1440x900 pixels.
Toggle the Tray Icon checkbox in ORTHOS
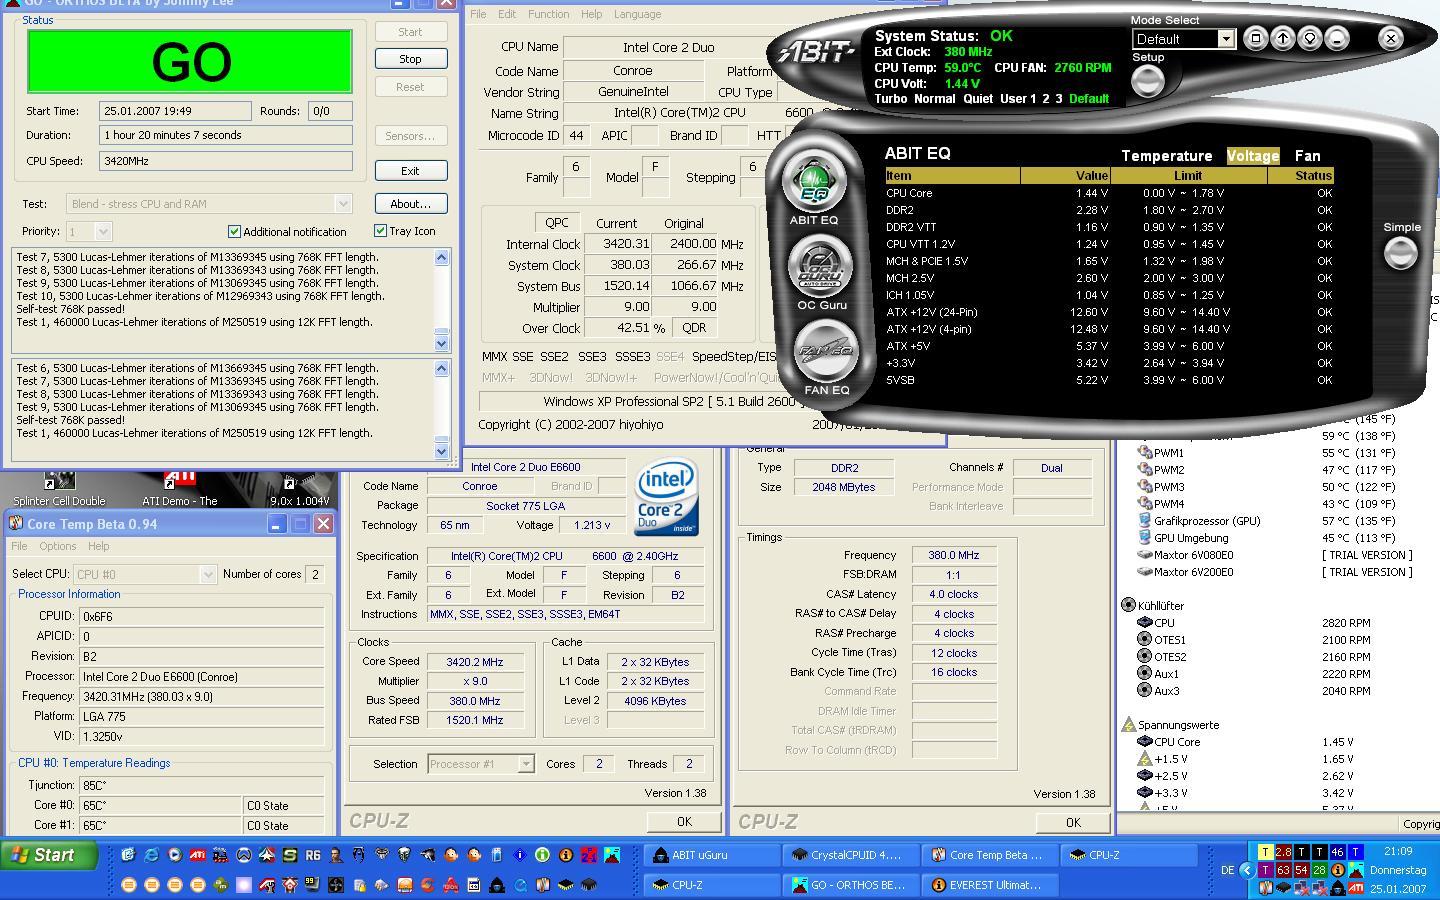point(380,230)
